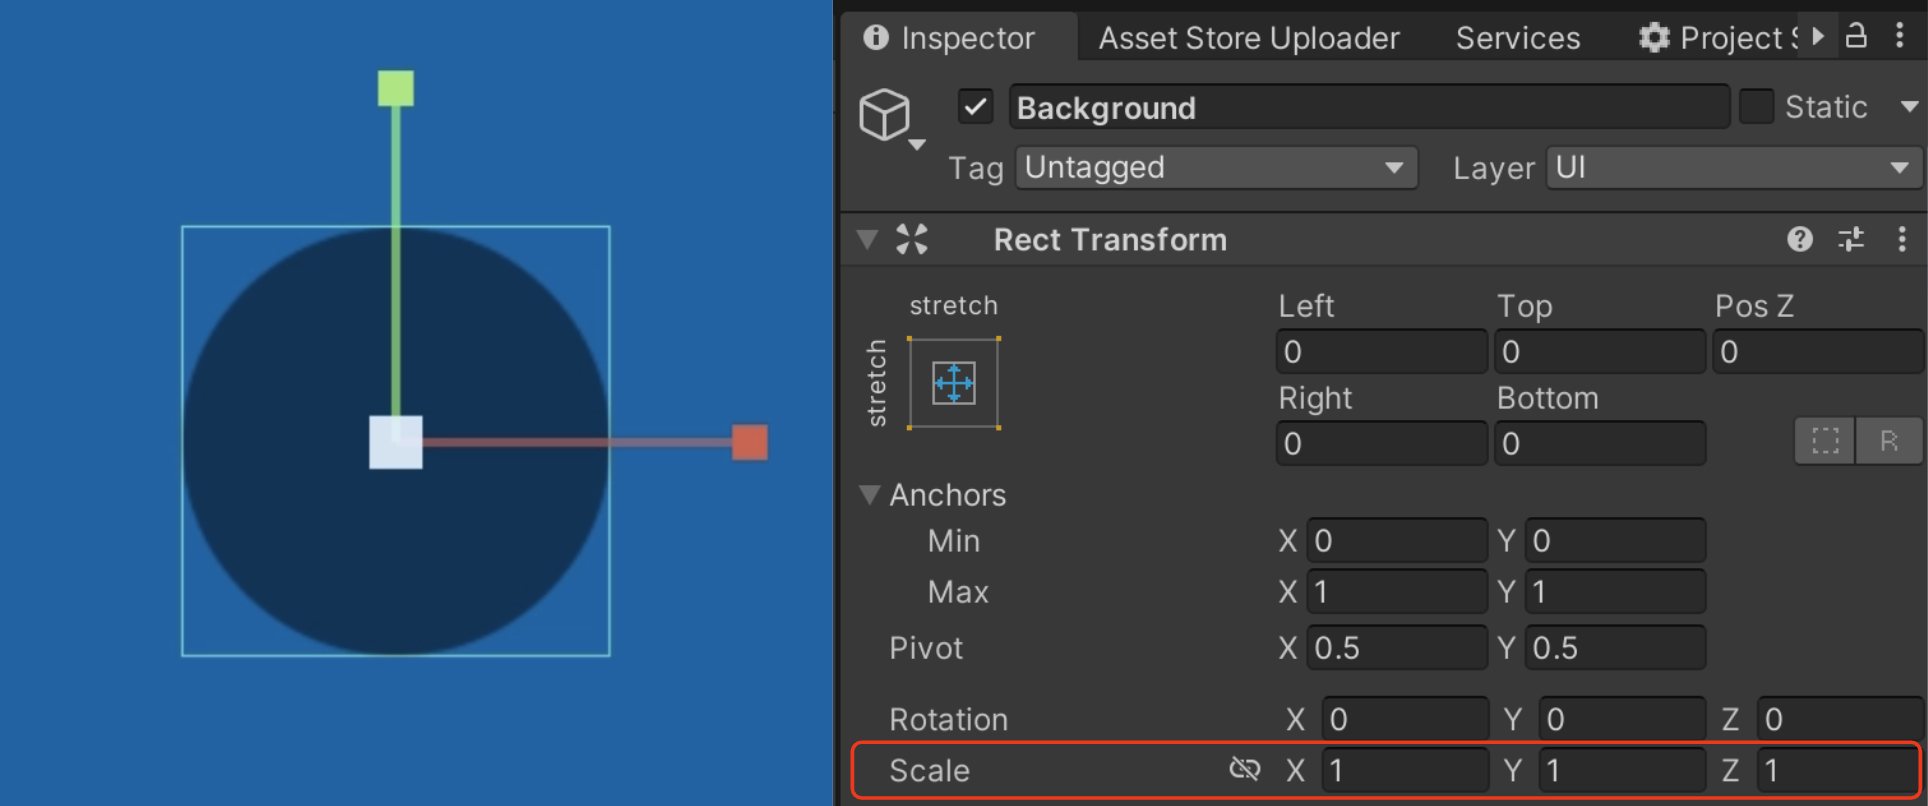Screen dimensions: 1928x806
Task: Click the Pivot X input field
Action: 1396,648
